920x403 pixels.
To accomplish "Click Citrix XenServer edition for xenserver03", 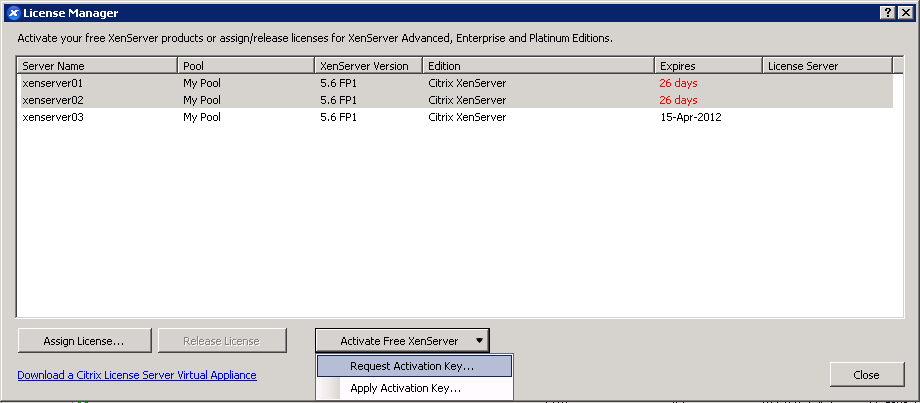I will click(x=467, y=117).
